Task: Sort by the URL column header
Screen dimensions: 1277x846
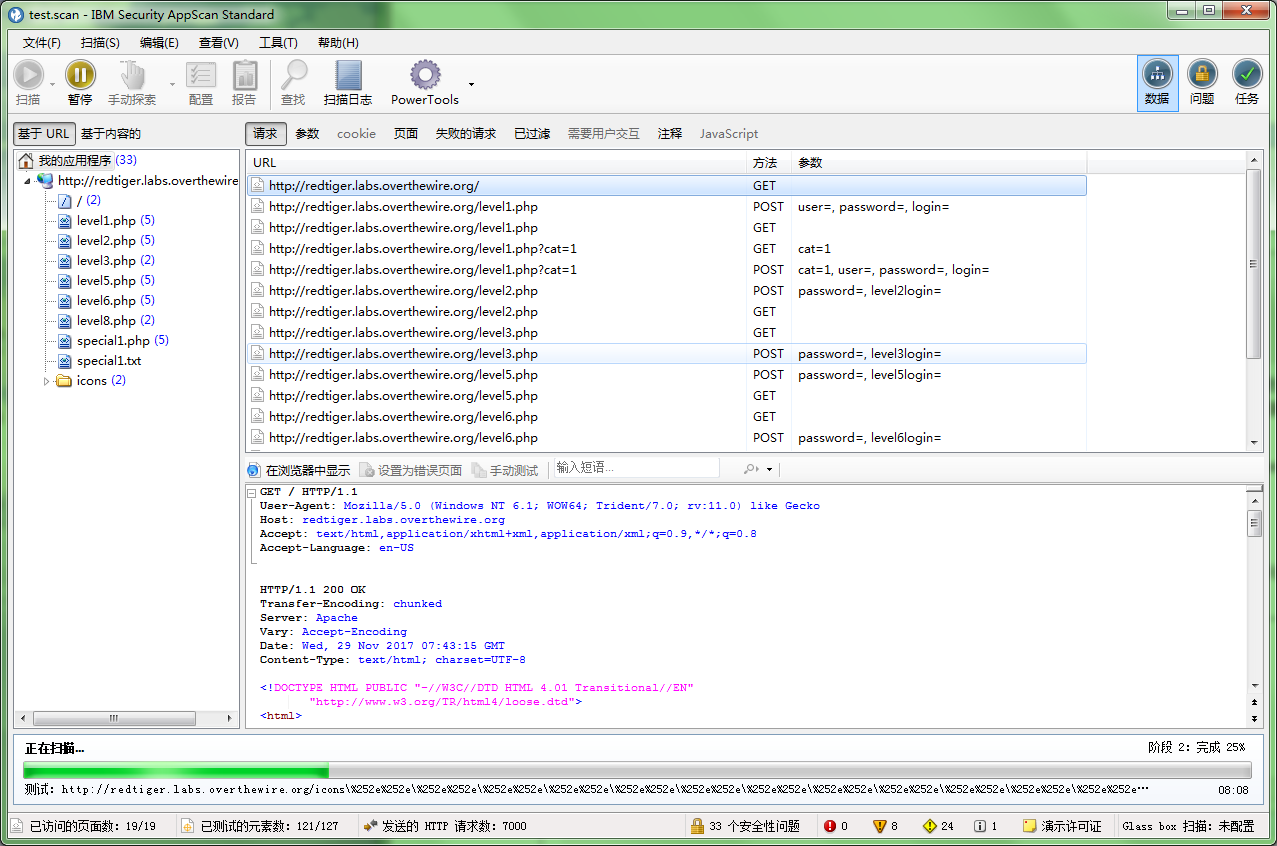Action: click(x=496, y=163)
